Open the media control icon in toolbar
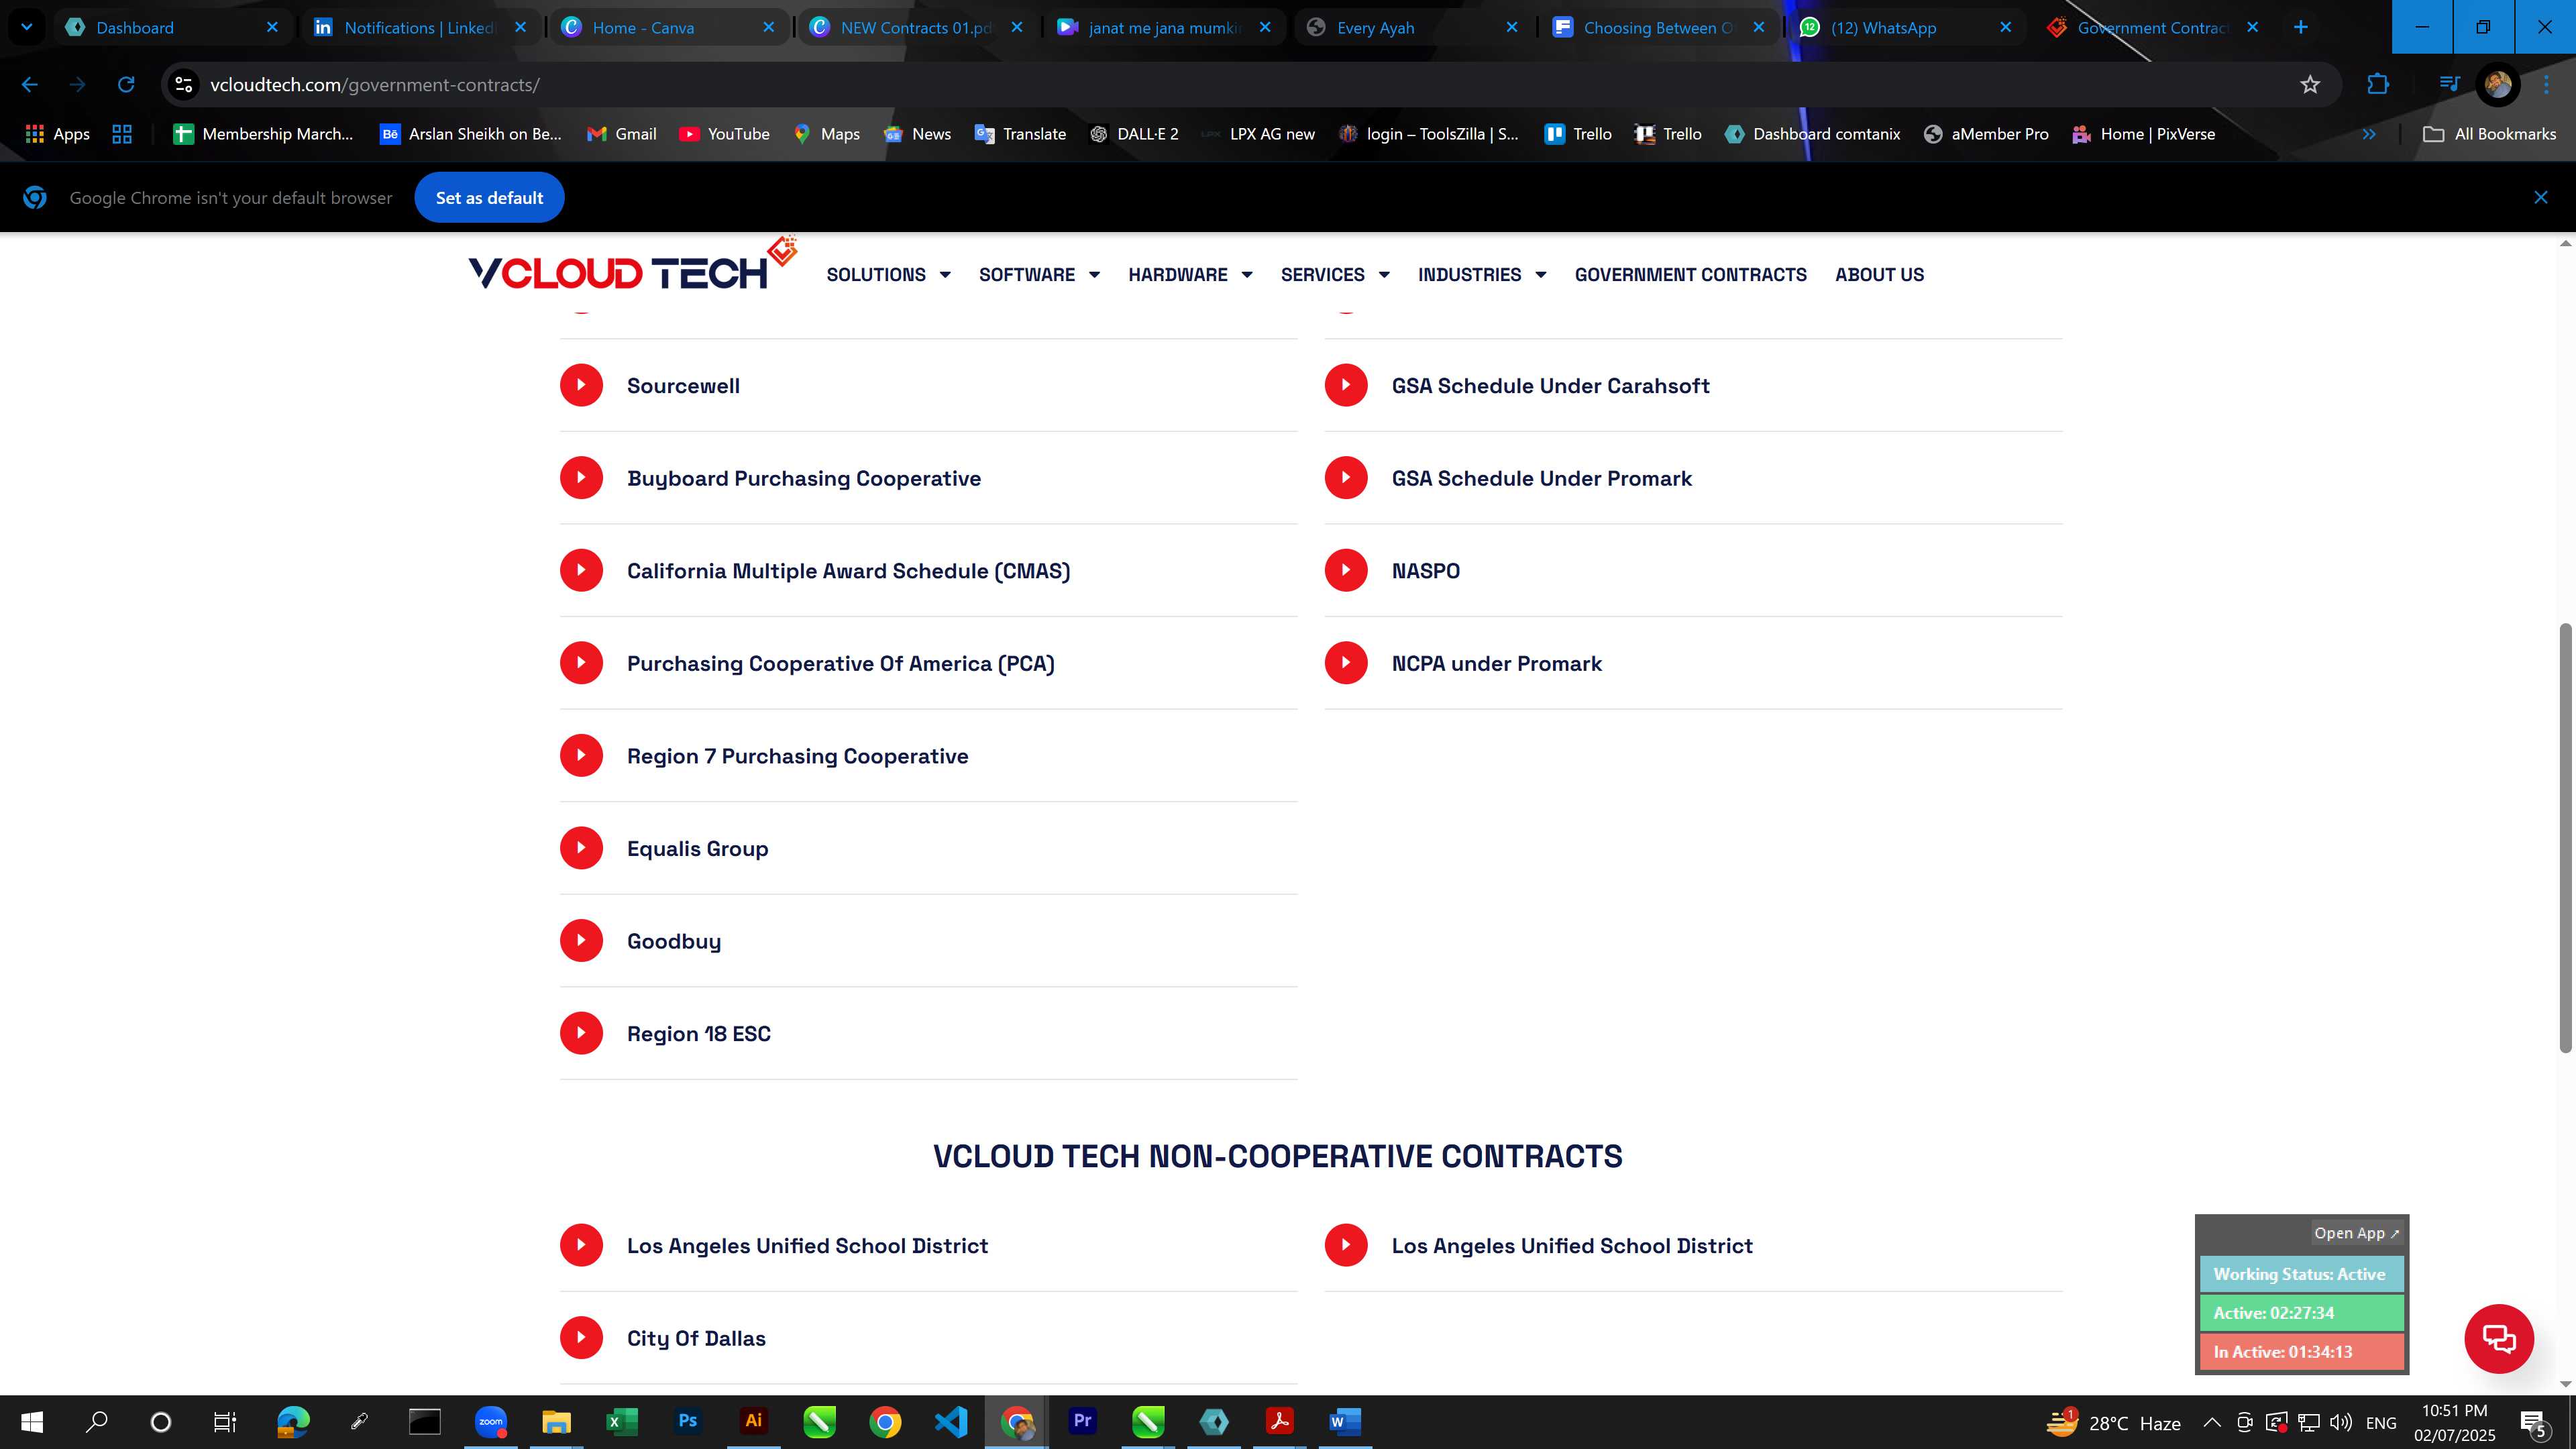 [2449, 85]
